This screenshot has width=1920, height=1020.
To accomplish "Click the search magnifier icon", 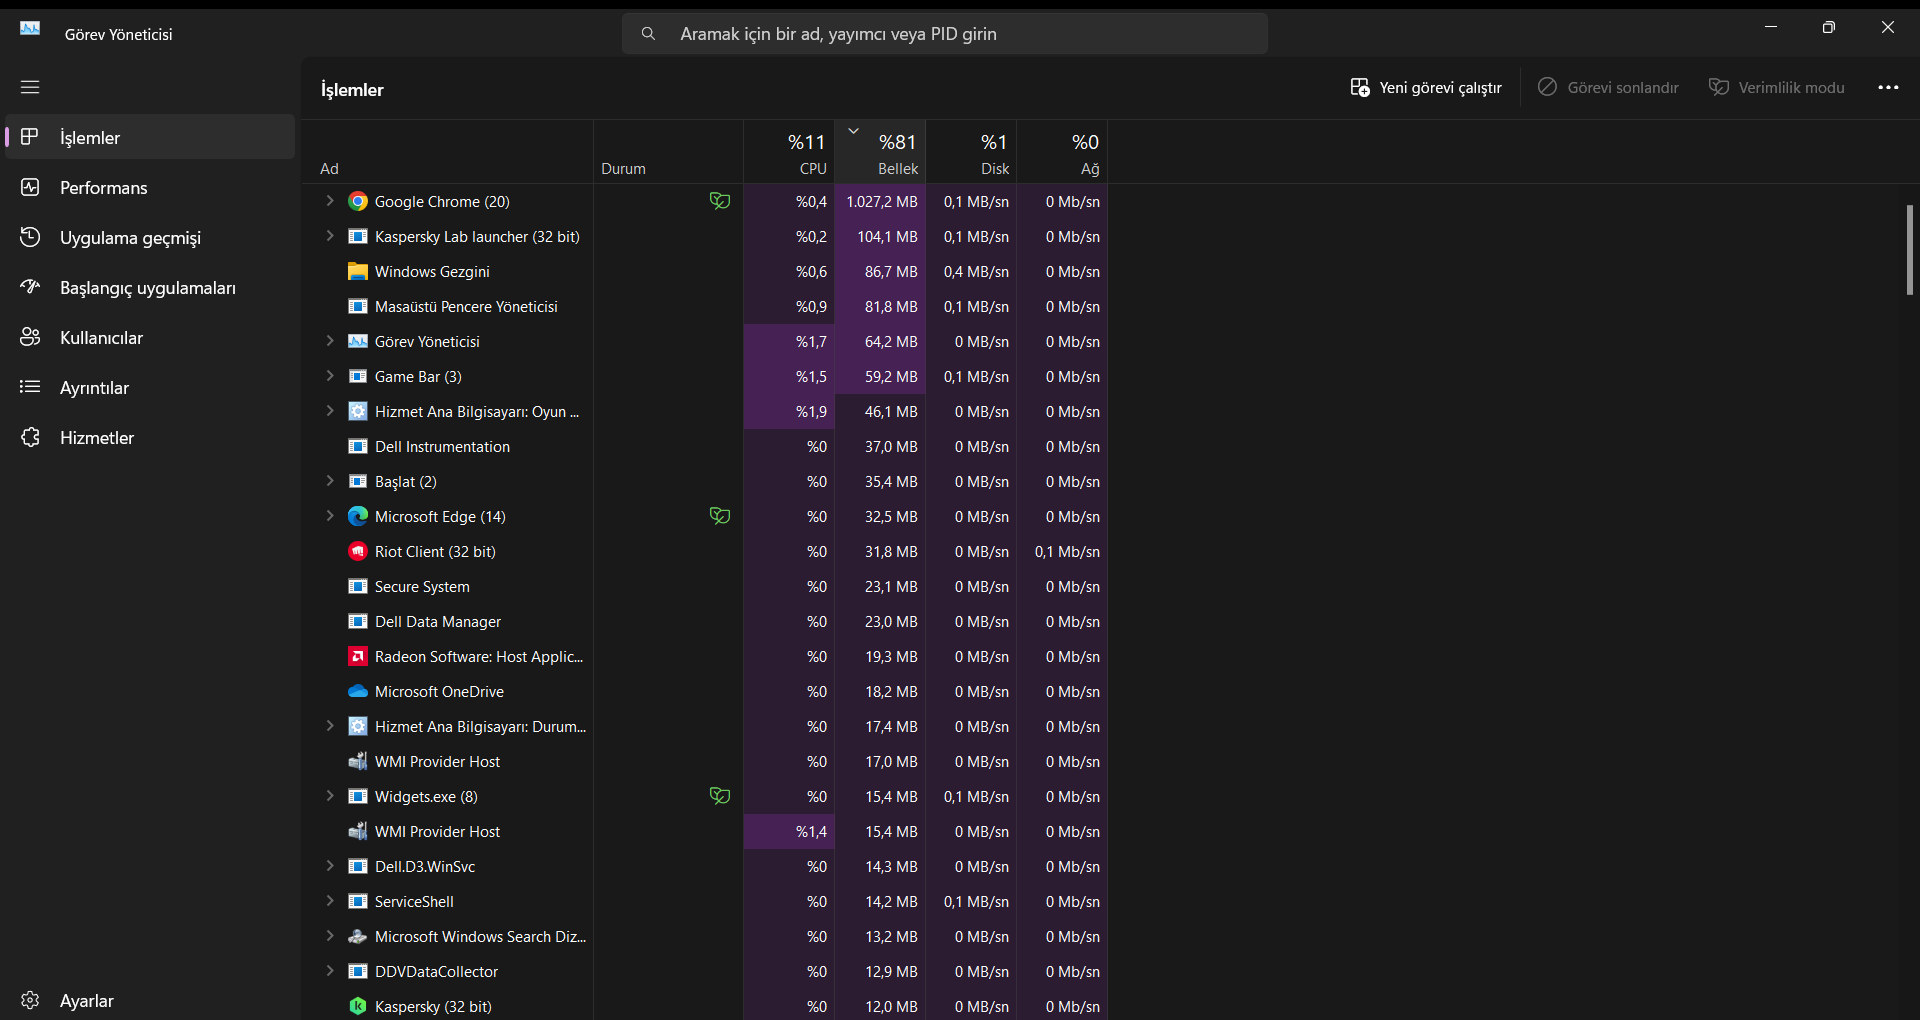I will 648,34.
